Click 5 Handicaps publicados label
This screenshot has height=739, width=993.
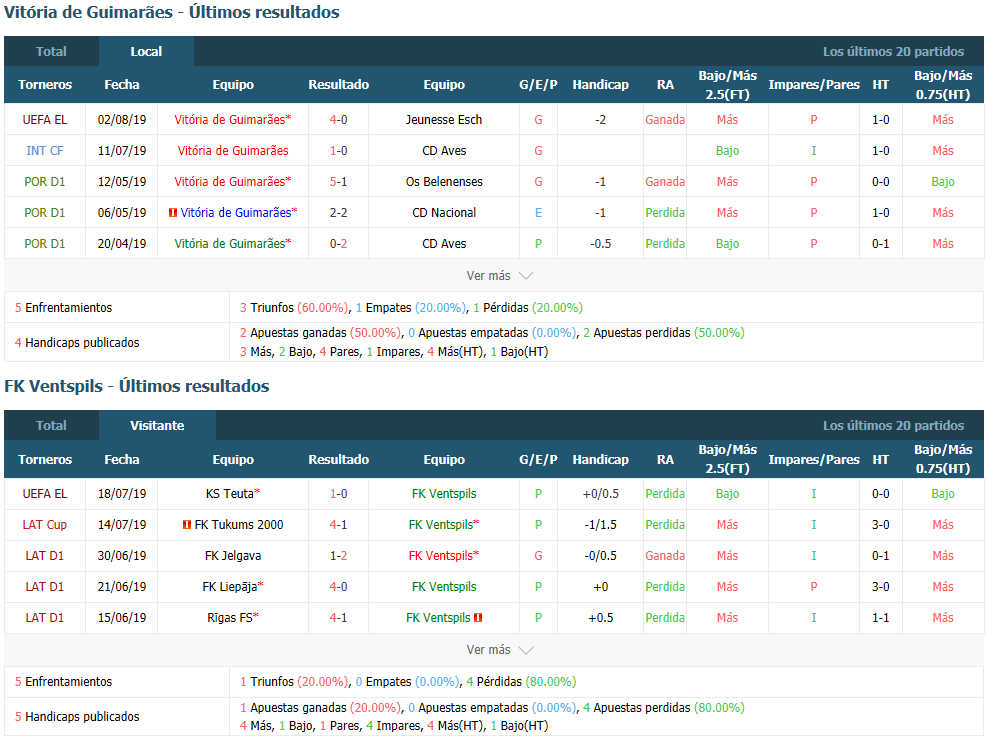77,717
